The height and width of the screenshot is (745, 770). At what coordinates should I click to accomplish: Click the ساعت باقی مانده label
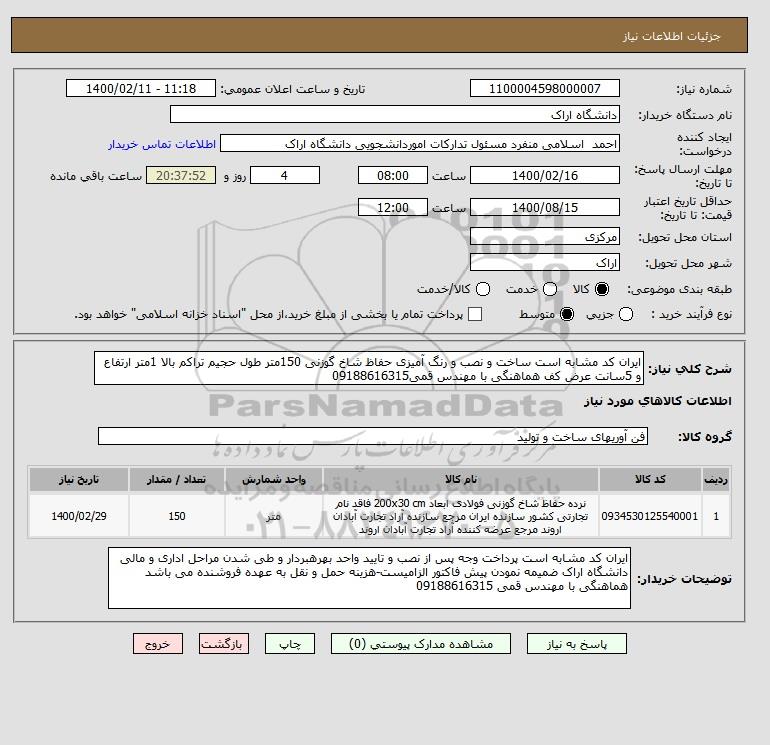click(x=96, y=176)
